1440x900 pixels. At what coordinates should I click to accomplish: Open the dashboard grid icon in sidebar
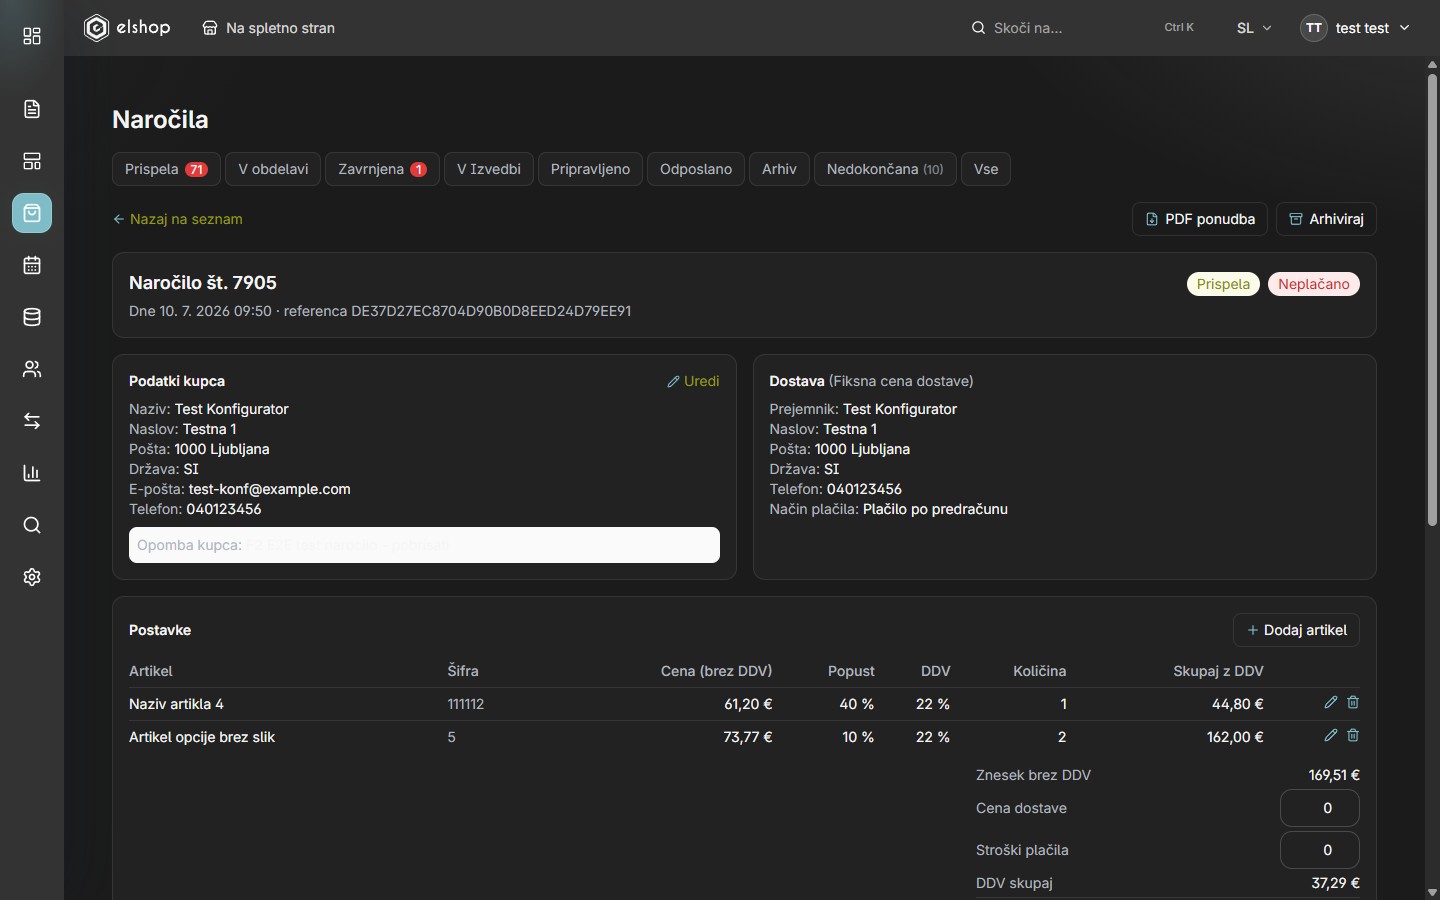tap(32, 36)
